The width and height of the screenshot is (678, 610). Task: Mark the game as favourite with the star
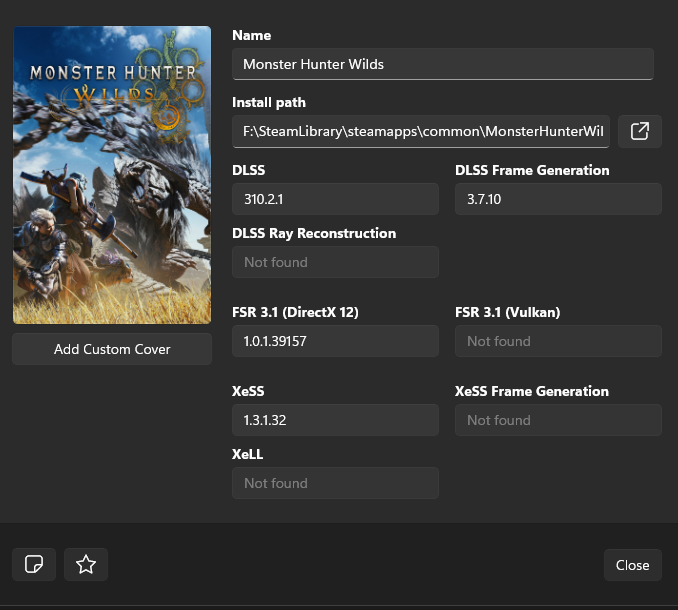tap(86, 564)
